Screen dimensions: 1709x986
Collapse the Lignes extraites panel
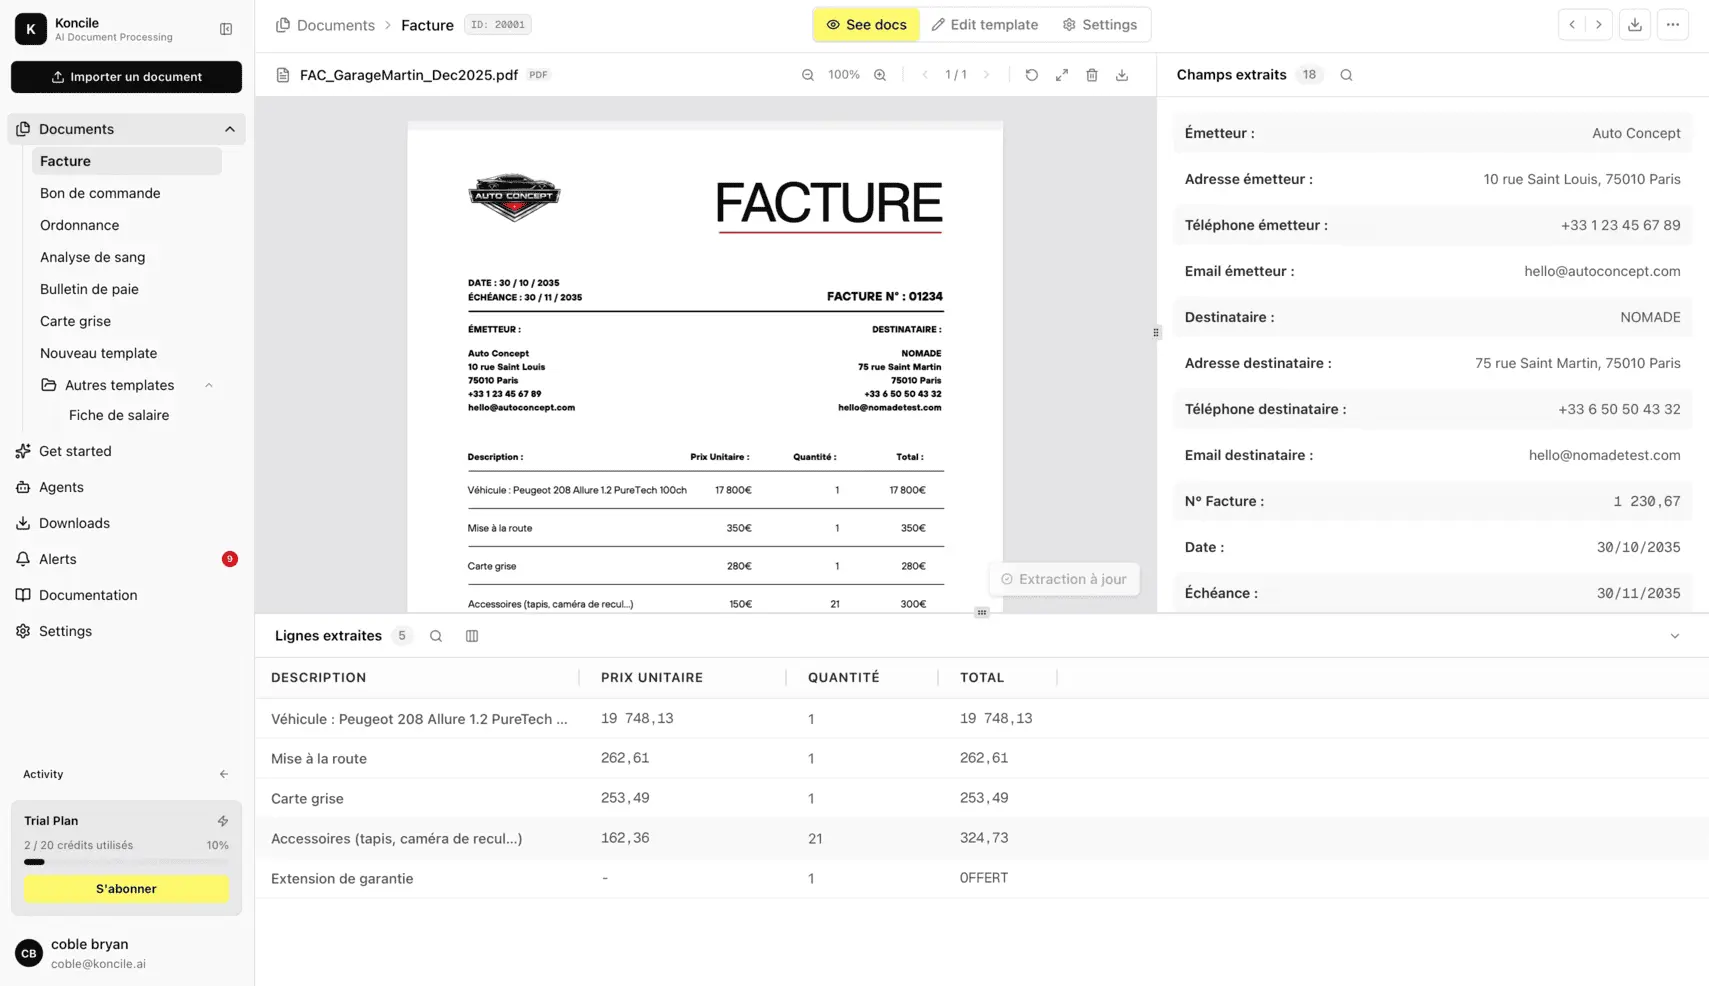click(1674, 635)
